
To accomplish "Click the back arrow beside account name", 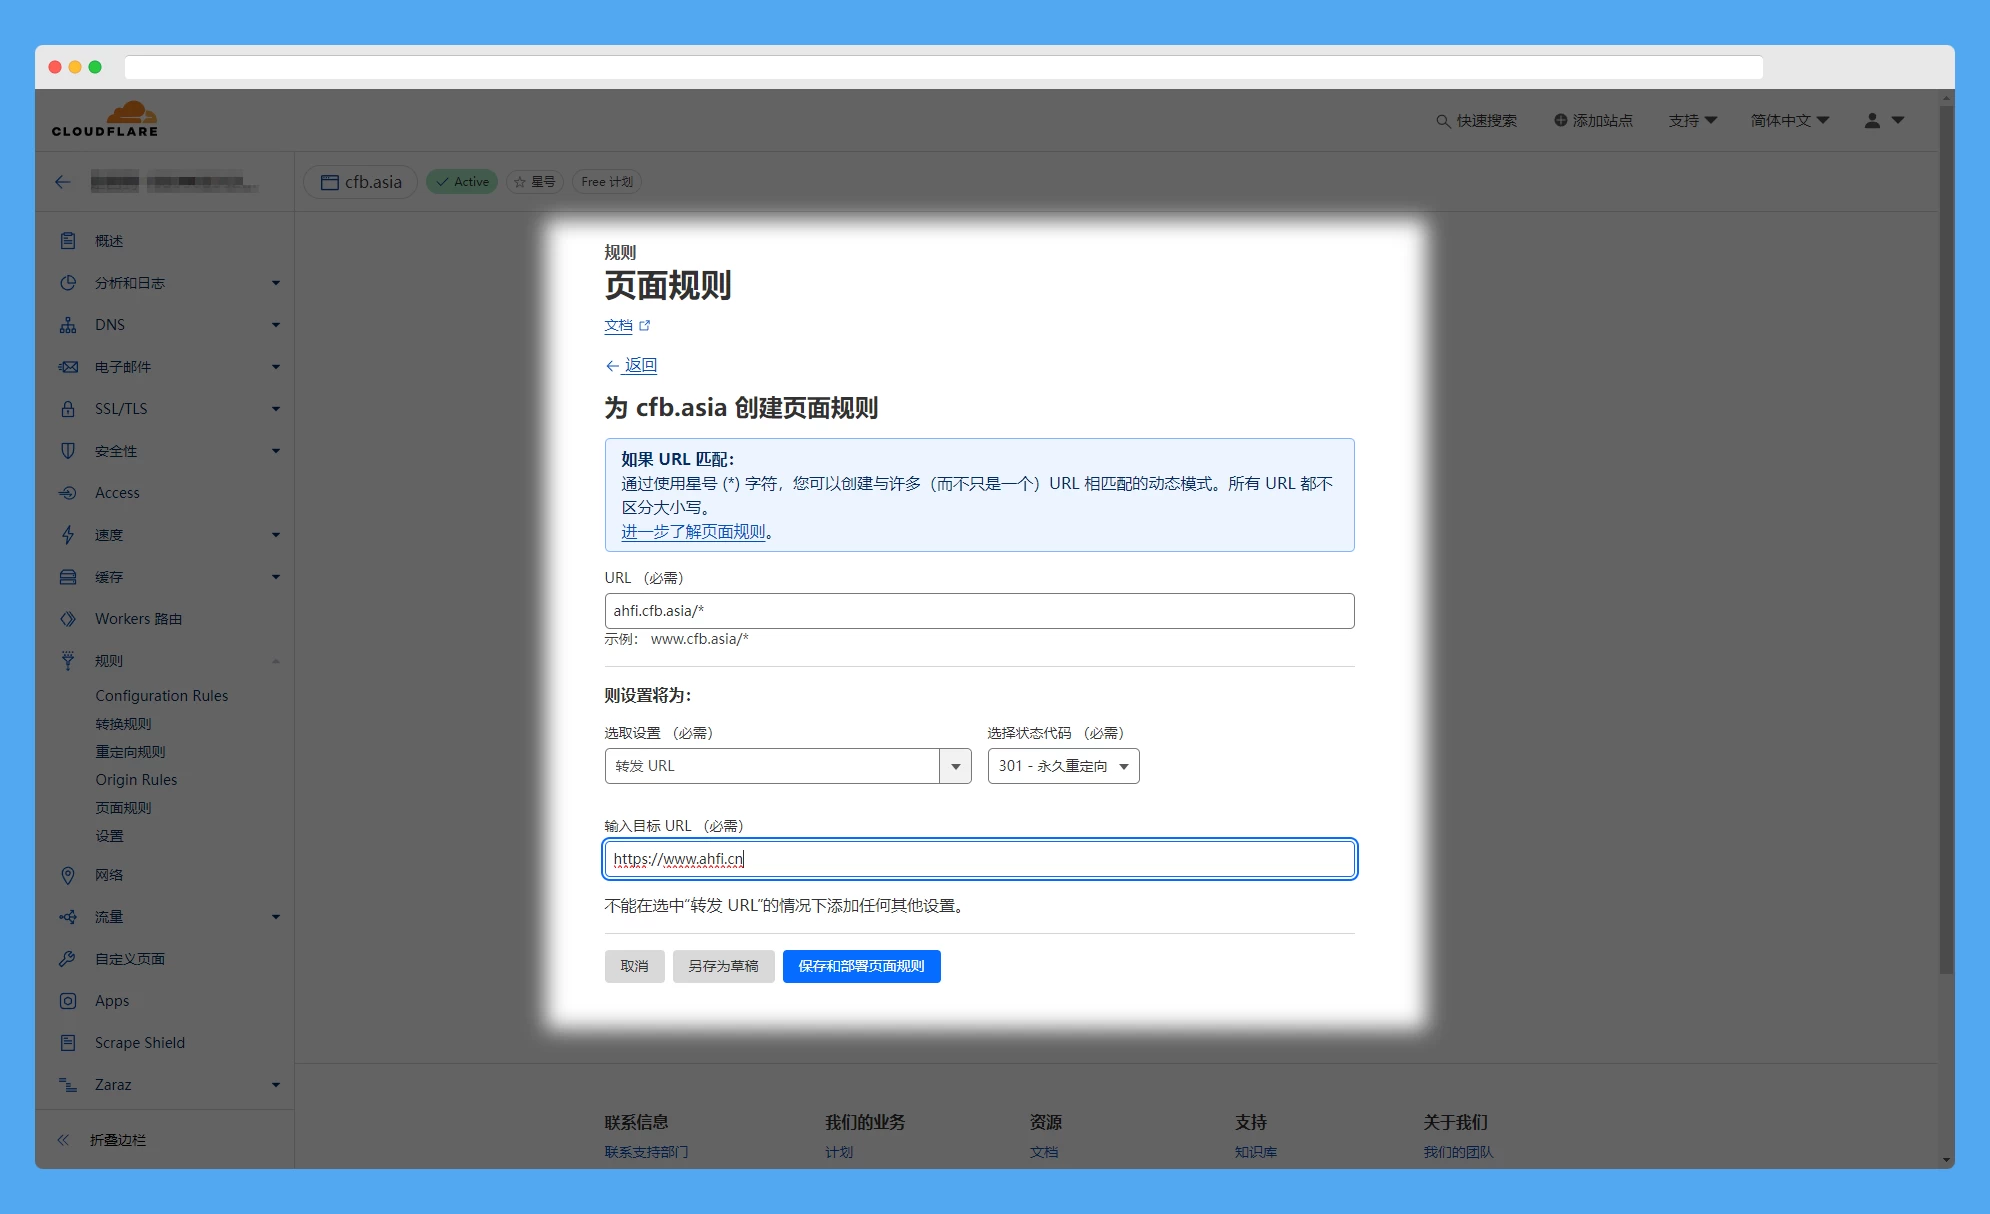I will tap(63, 182).
